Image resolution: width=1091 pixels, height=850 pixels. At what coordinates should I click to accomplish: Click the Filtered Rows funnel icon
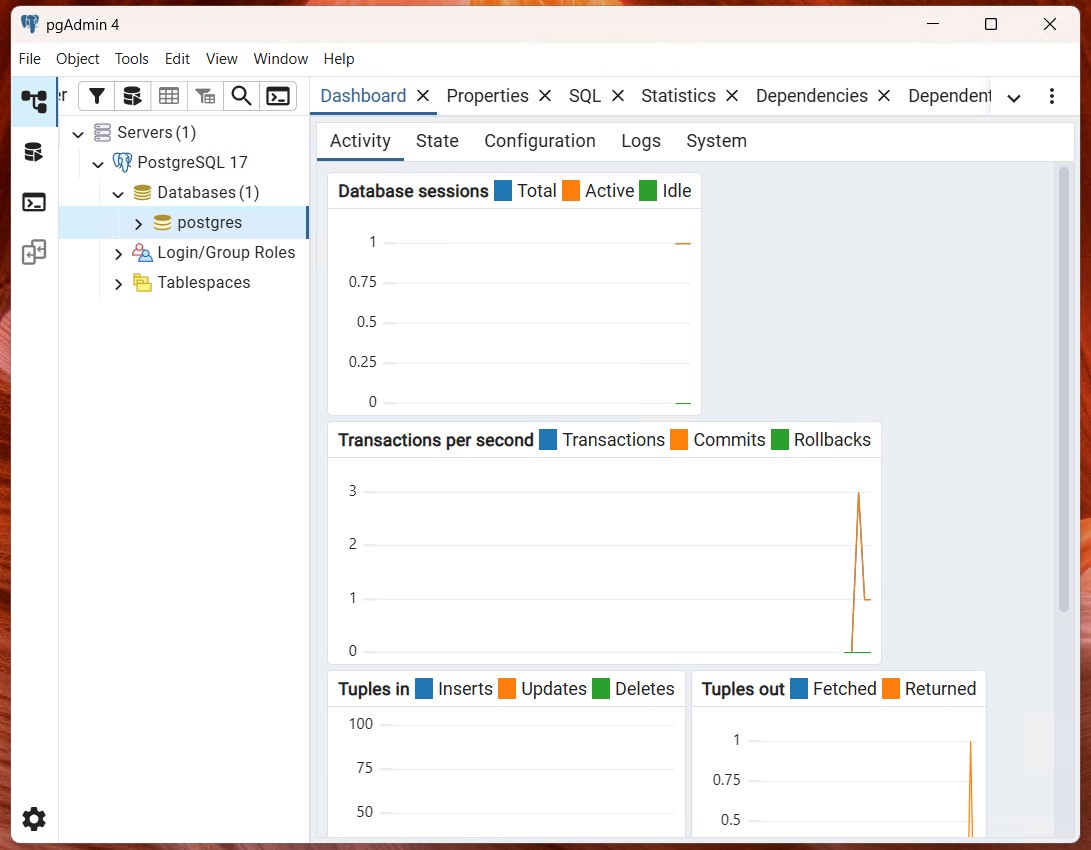[97, 96]
